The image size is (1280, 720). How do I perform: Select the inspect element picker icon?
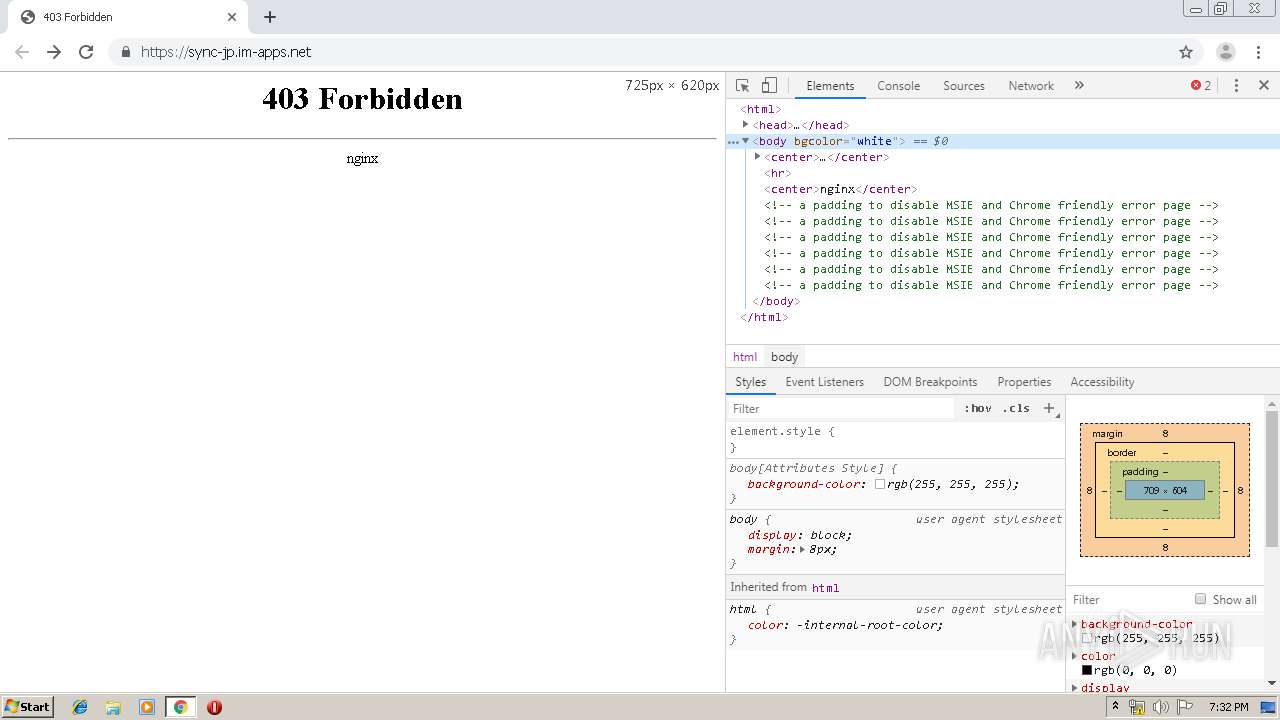coord(742,86)
